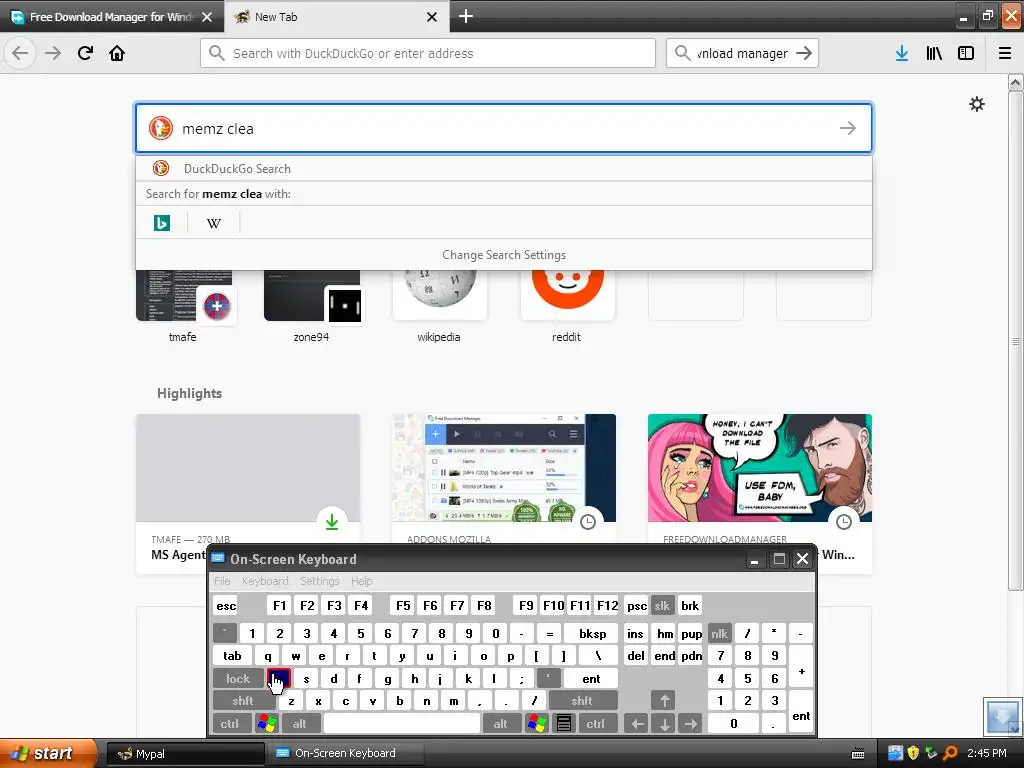
Task: Click the esc key on keyboard
Action: pos(226,605)
